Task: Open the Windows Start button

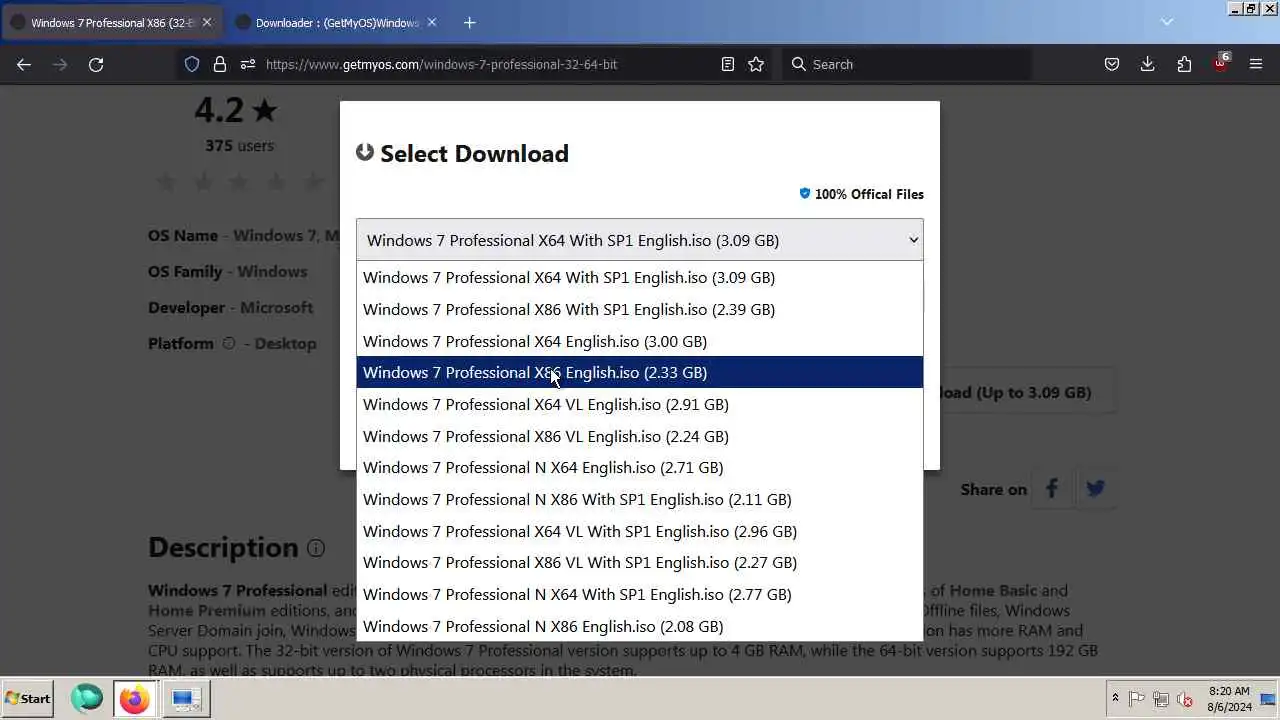Action: 28,698
